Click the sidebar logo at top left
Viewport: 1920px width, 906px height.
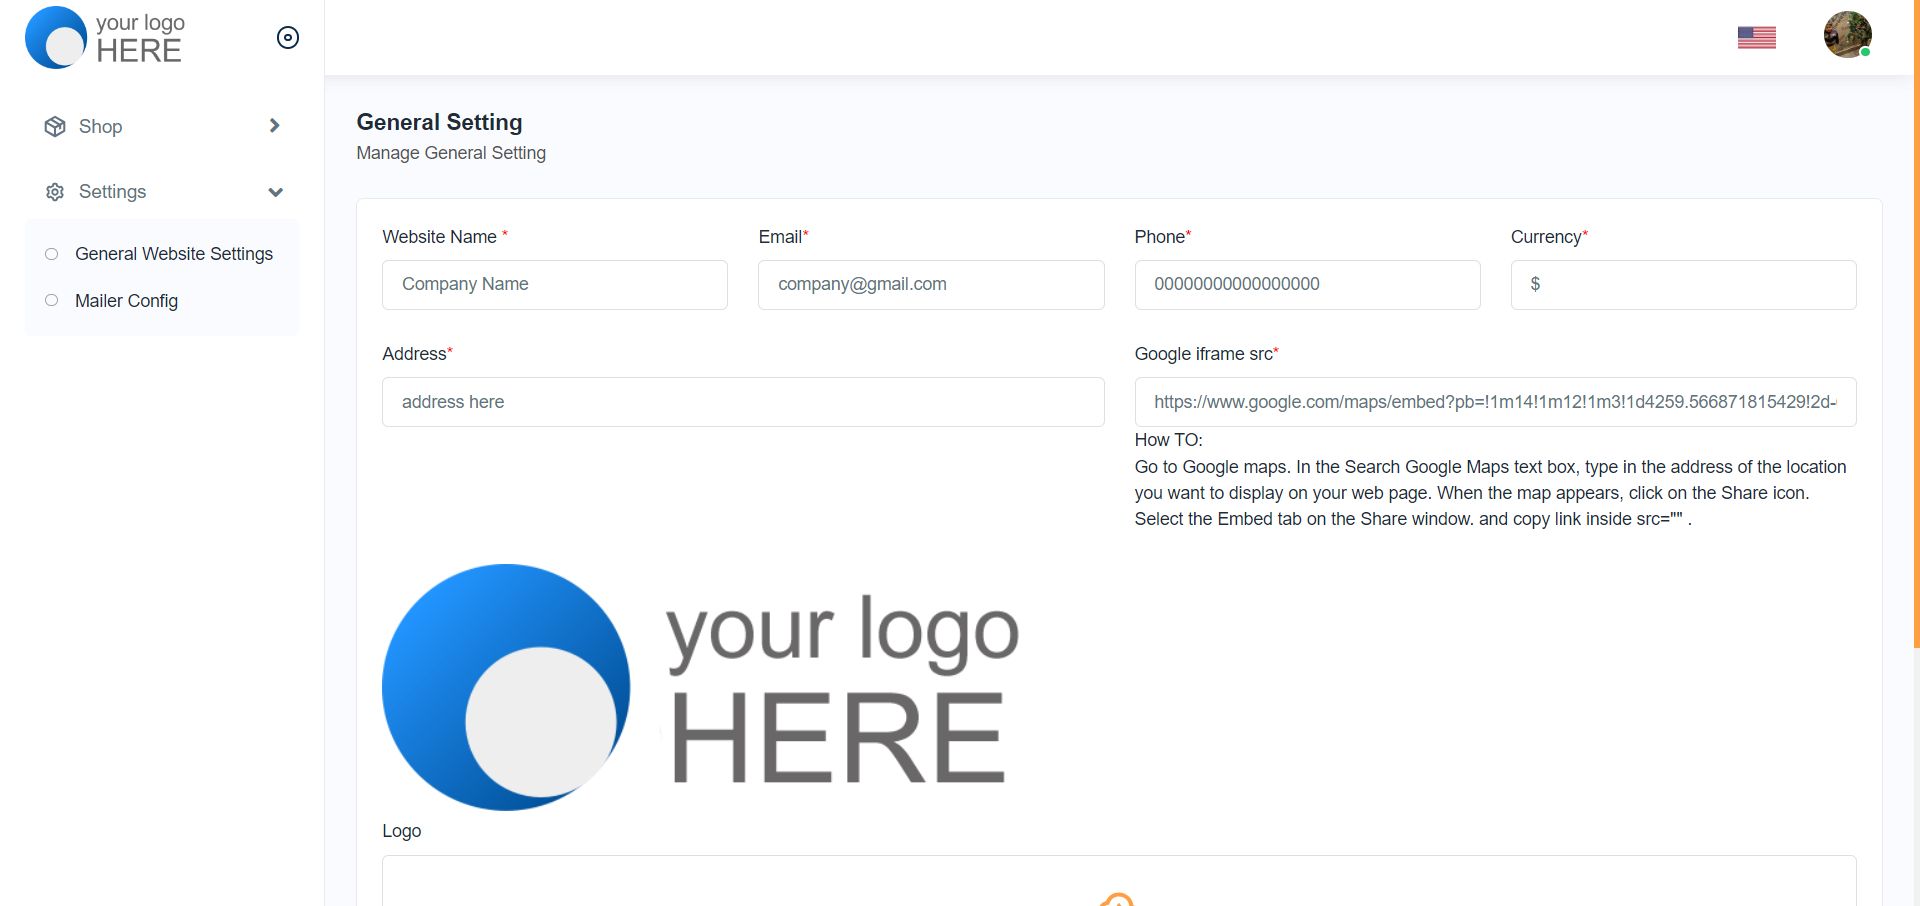[x=105, y=37]
